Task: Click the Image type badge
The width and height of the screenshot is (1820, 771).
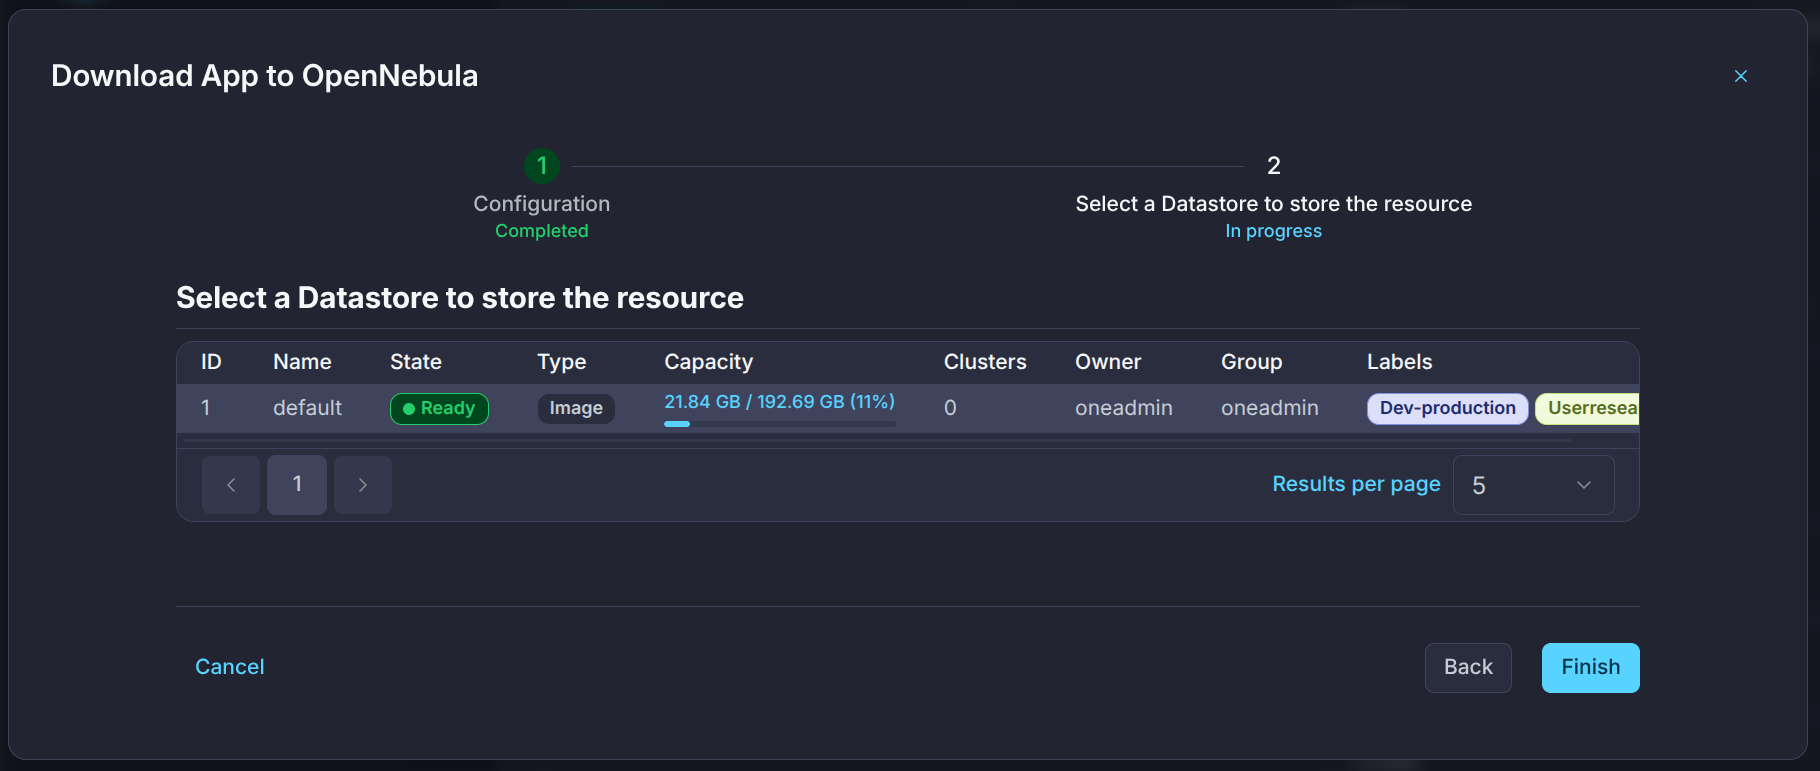Action: tap(576, 408)
